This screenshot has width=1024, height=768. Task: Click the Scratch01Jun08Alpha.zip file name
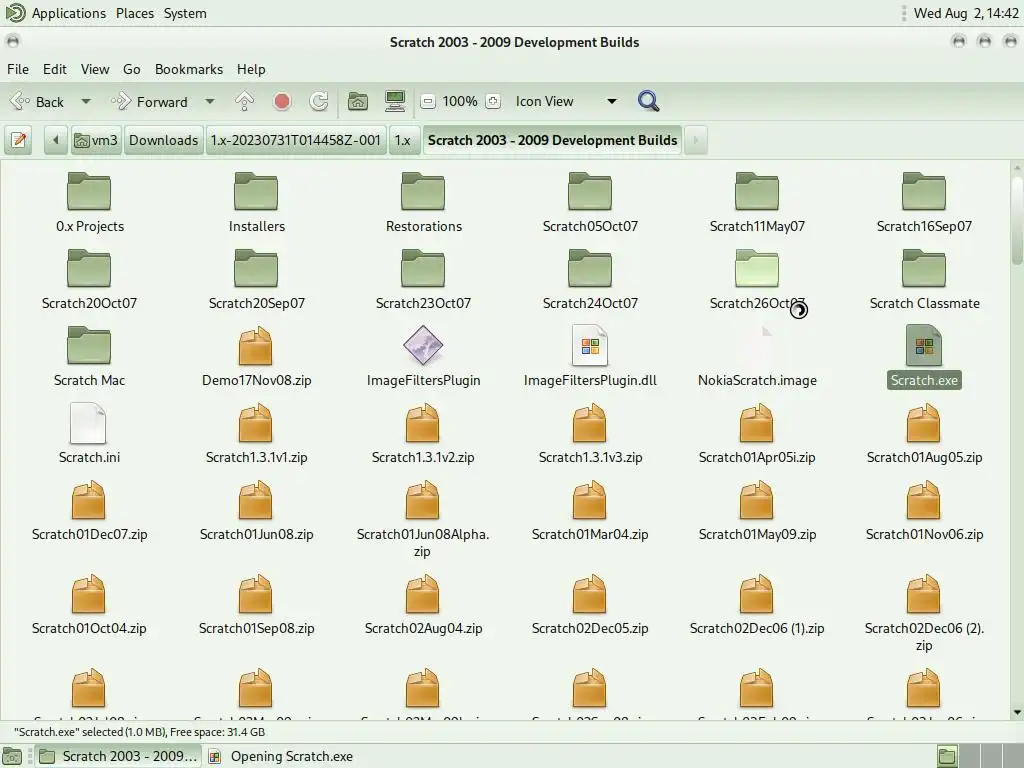coord(423,543)
